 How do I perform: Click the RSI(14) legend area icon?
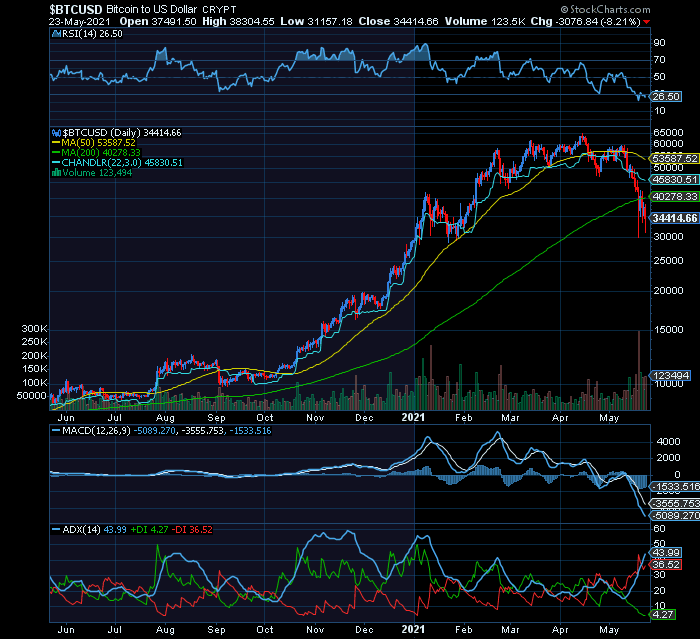coord(56,34)
